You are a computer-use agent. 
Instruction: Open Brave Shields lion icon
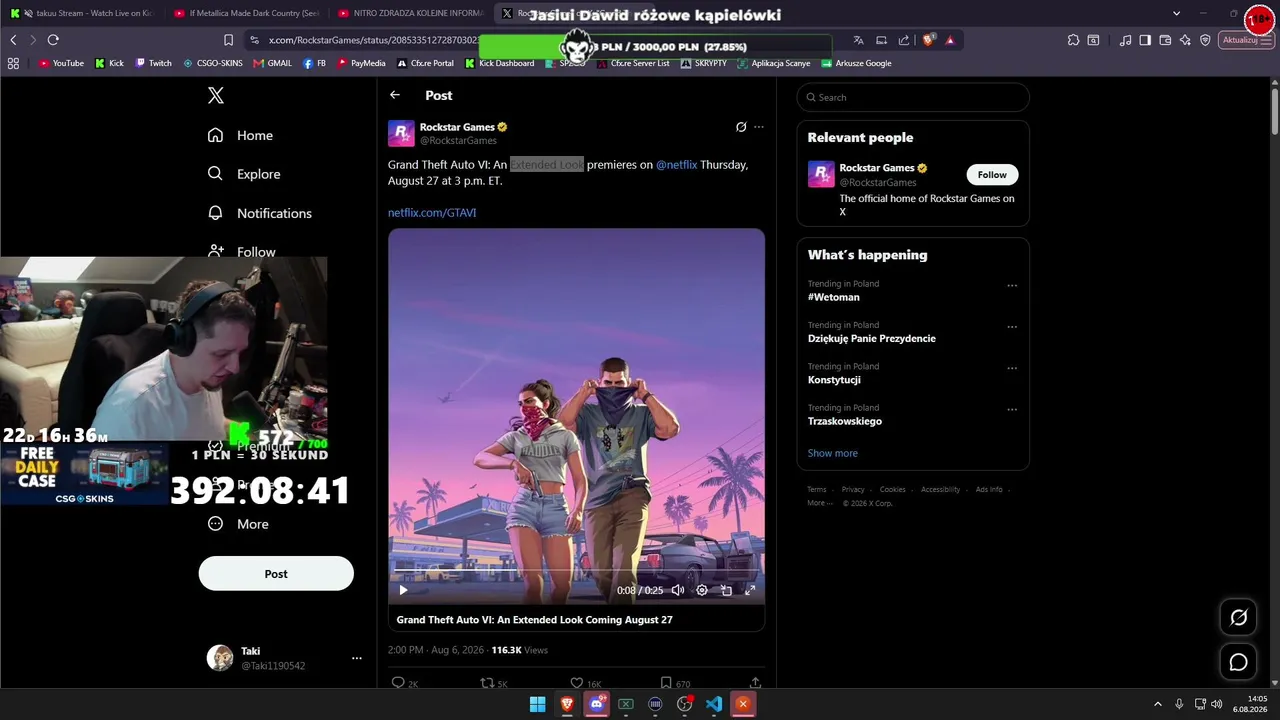[929, 40]
